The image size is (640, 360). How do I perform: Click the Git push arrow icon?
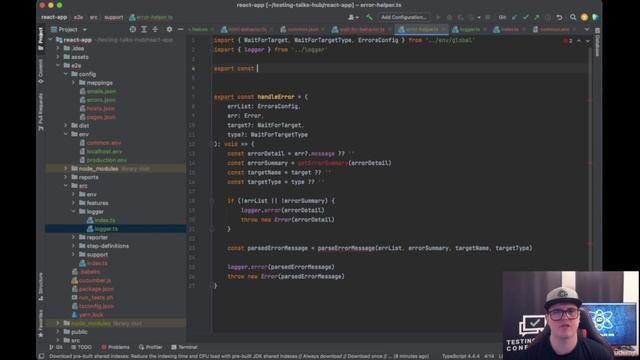tap(537, 17)
